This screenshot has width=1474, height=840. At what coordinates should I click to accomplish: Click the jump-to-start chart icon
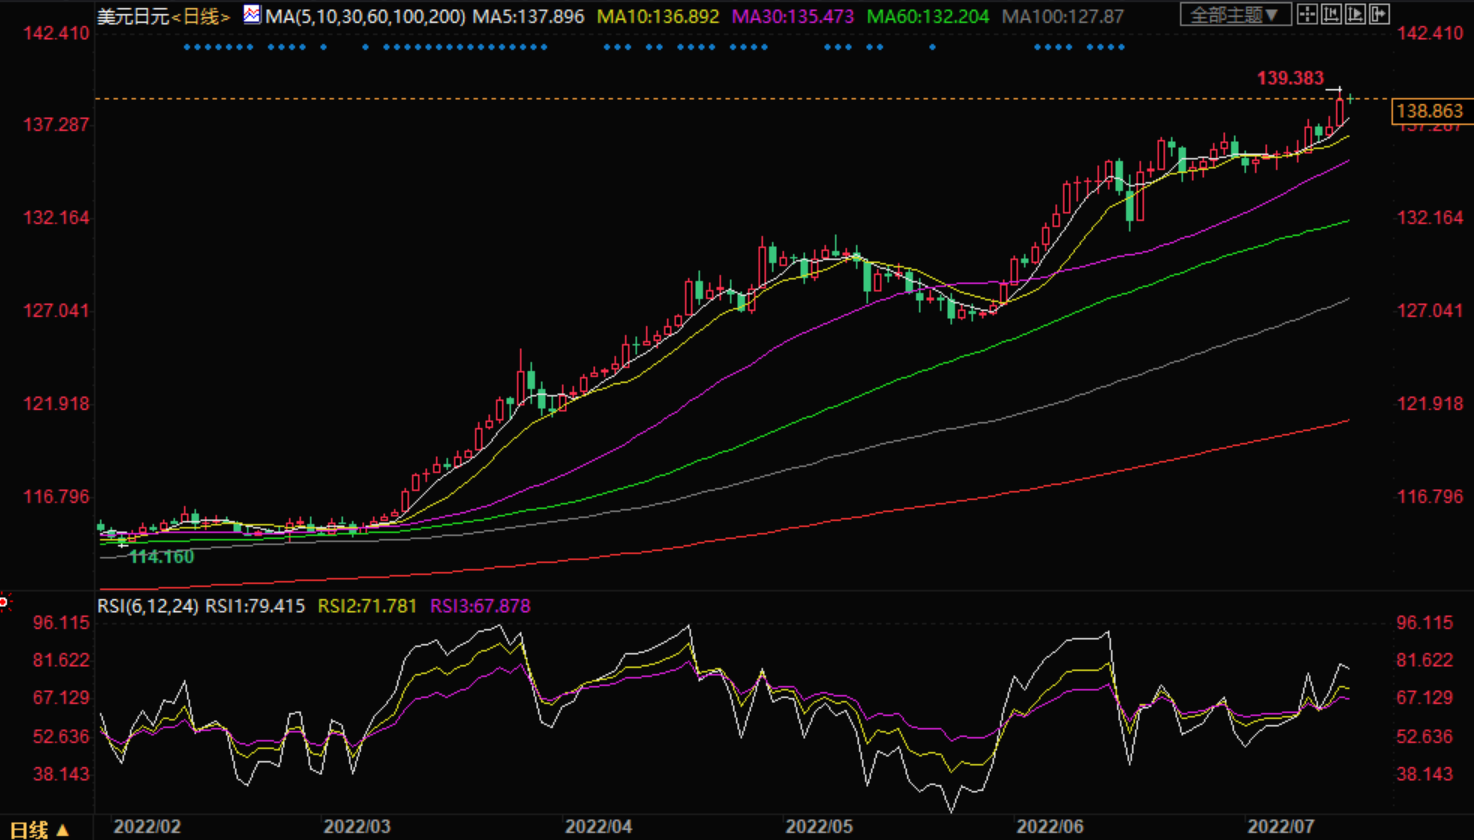coord(1331,15)
